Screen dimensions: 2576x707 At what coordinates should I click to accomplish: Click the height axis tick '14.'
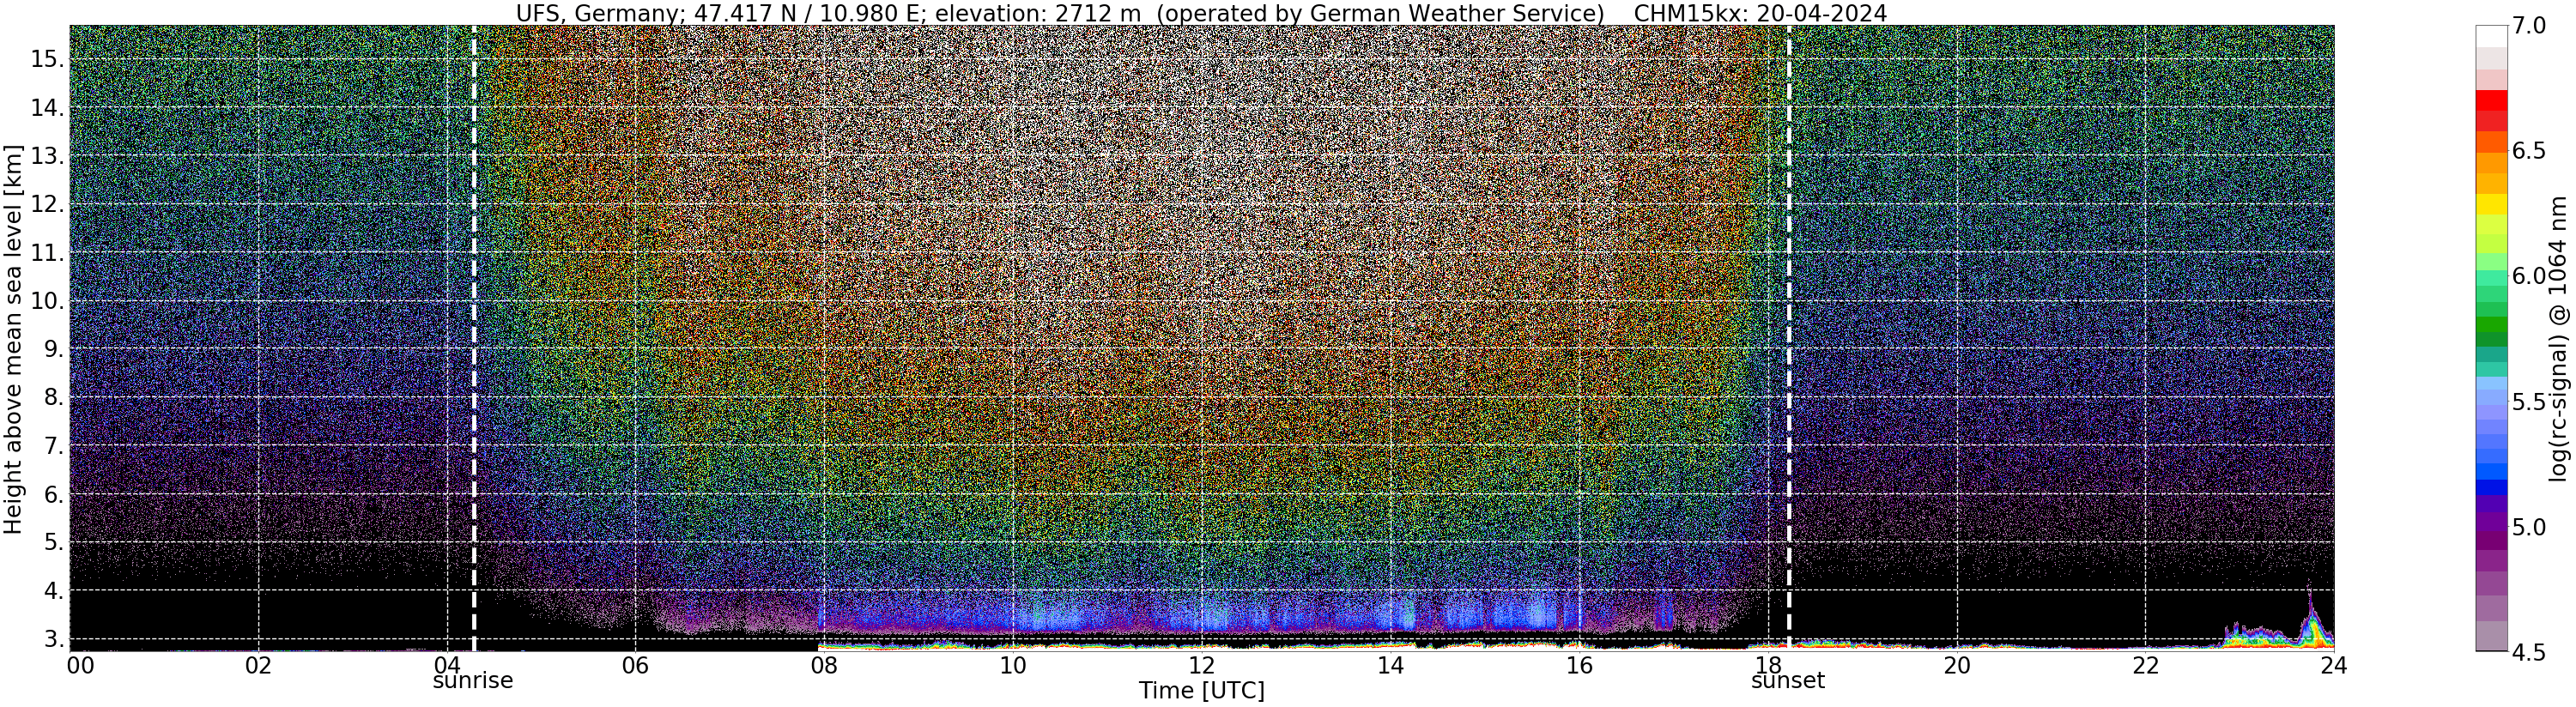tap(47, 108)
